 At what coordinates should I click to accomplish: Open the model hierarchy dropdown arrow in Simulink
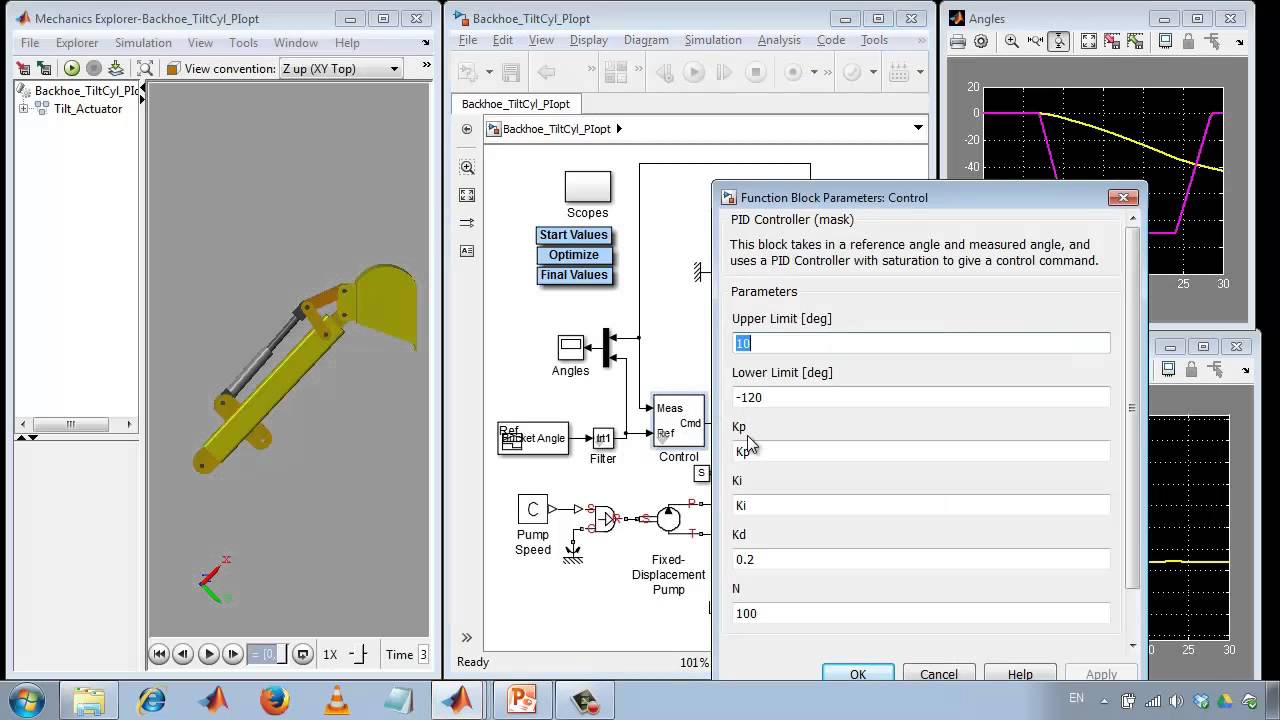point(918,128)
